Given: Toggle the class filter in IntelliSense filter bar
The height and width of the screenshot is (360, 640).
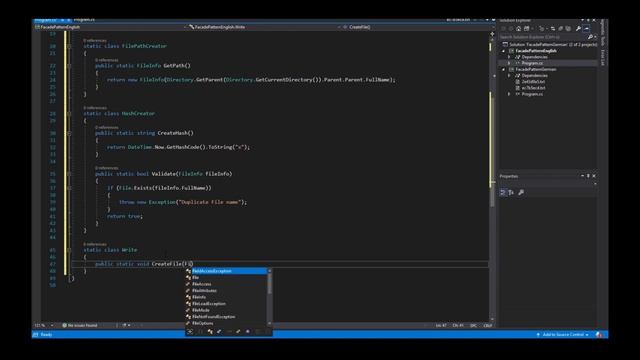Looking at the screenshot, I should (210, 332).
